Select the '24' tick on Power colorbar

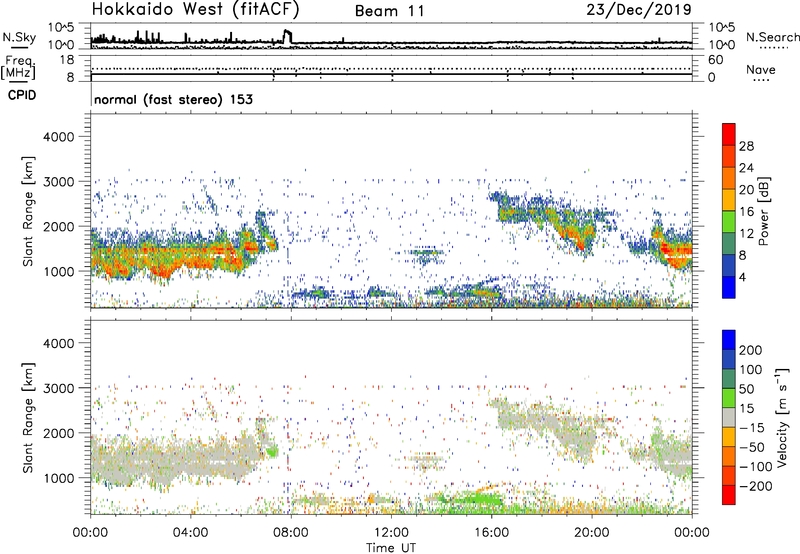pyautogui.click(x=746, y=168)
